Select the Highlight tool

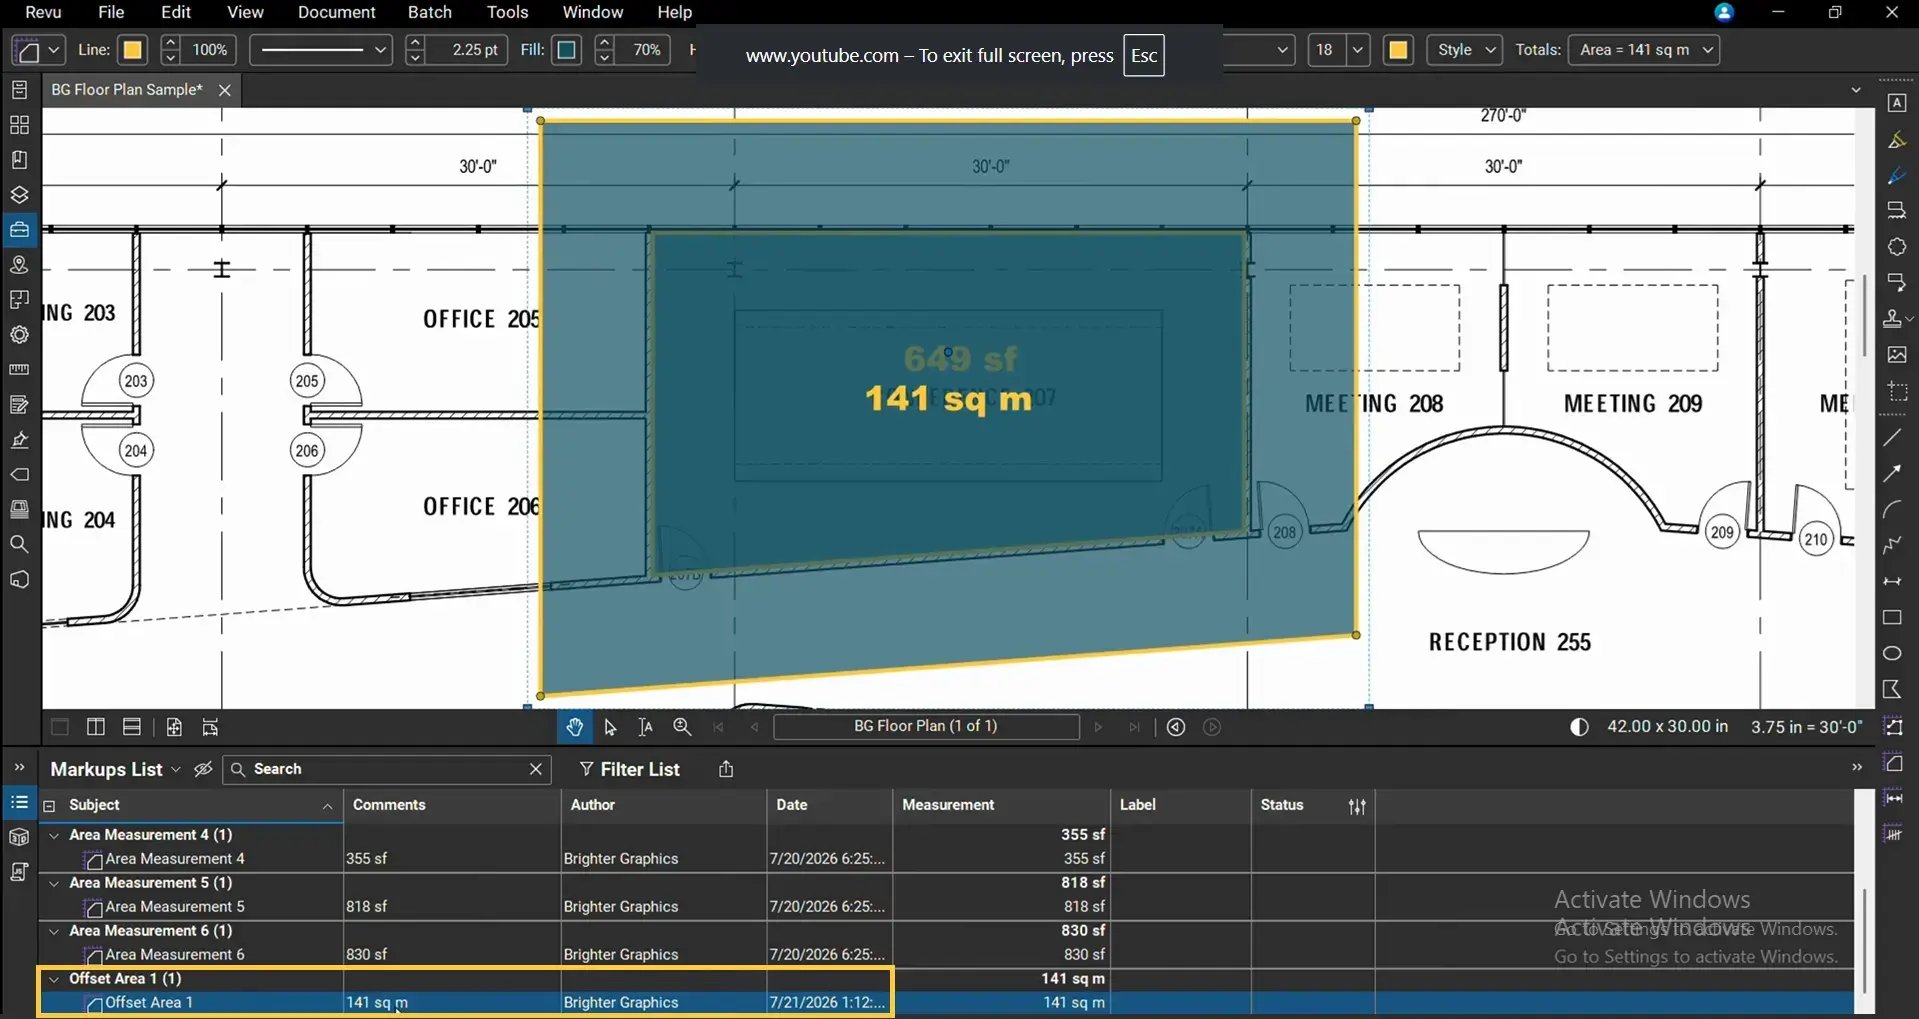click(1896, 140)
